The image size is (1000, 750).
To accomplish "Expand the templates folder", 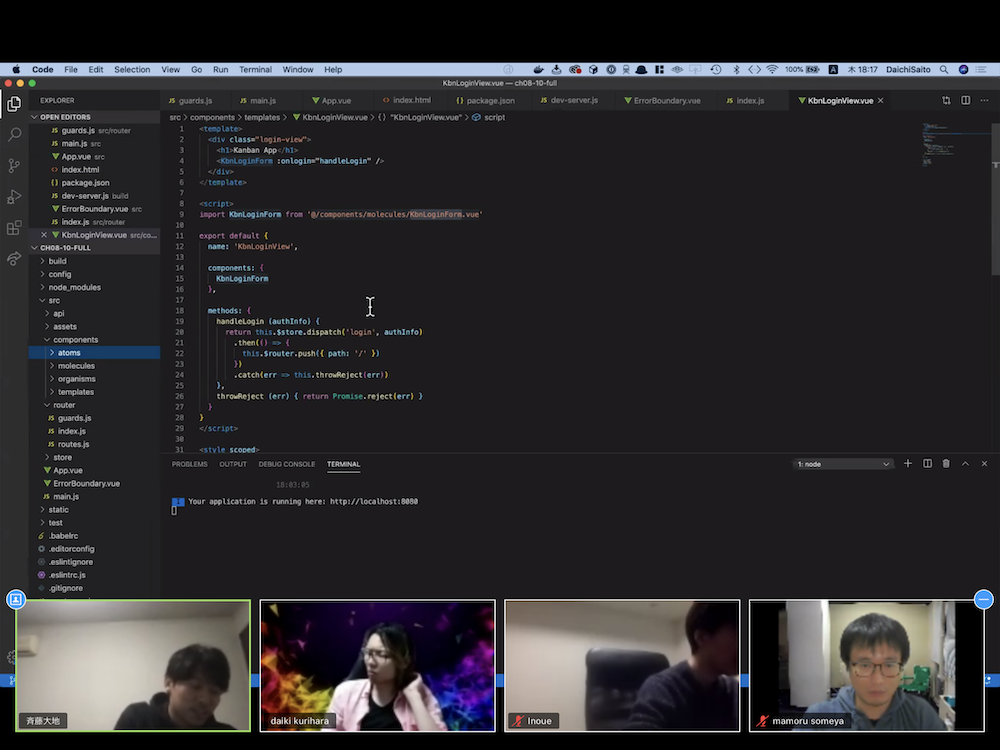I will 94,392.
